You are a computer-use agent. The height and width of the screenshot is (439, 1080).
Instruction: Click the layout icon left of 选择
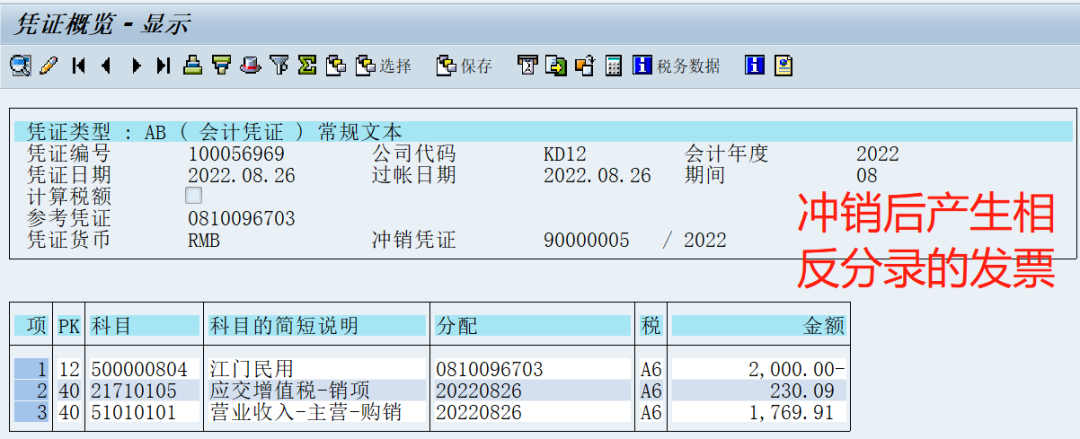pyautogui.click(x=335, y=65)
